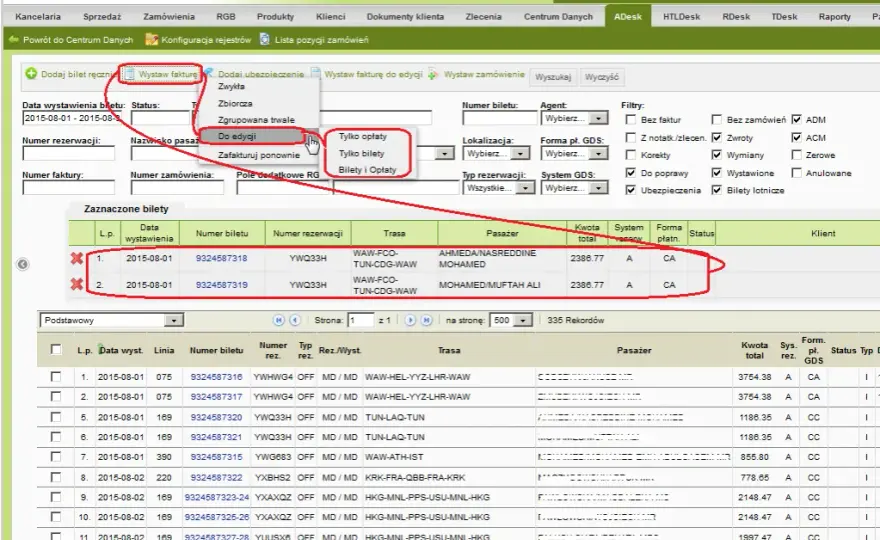Click the green plus icon for Dodaj bilet ręcznie
This screenshot has width=880, height=540.
tap(31, 74)
